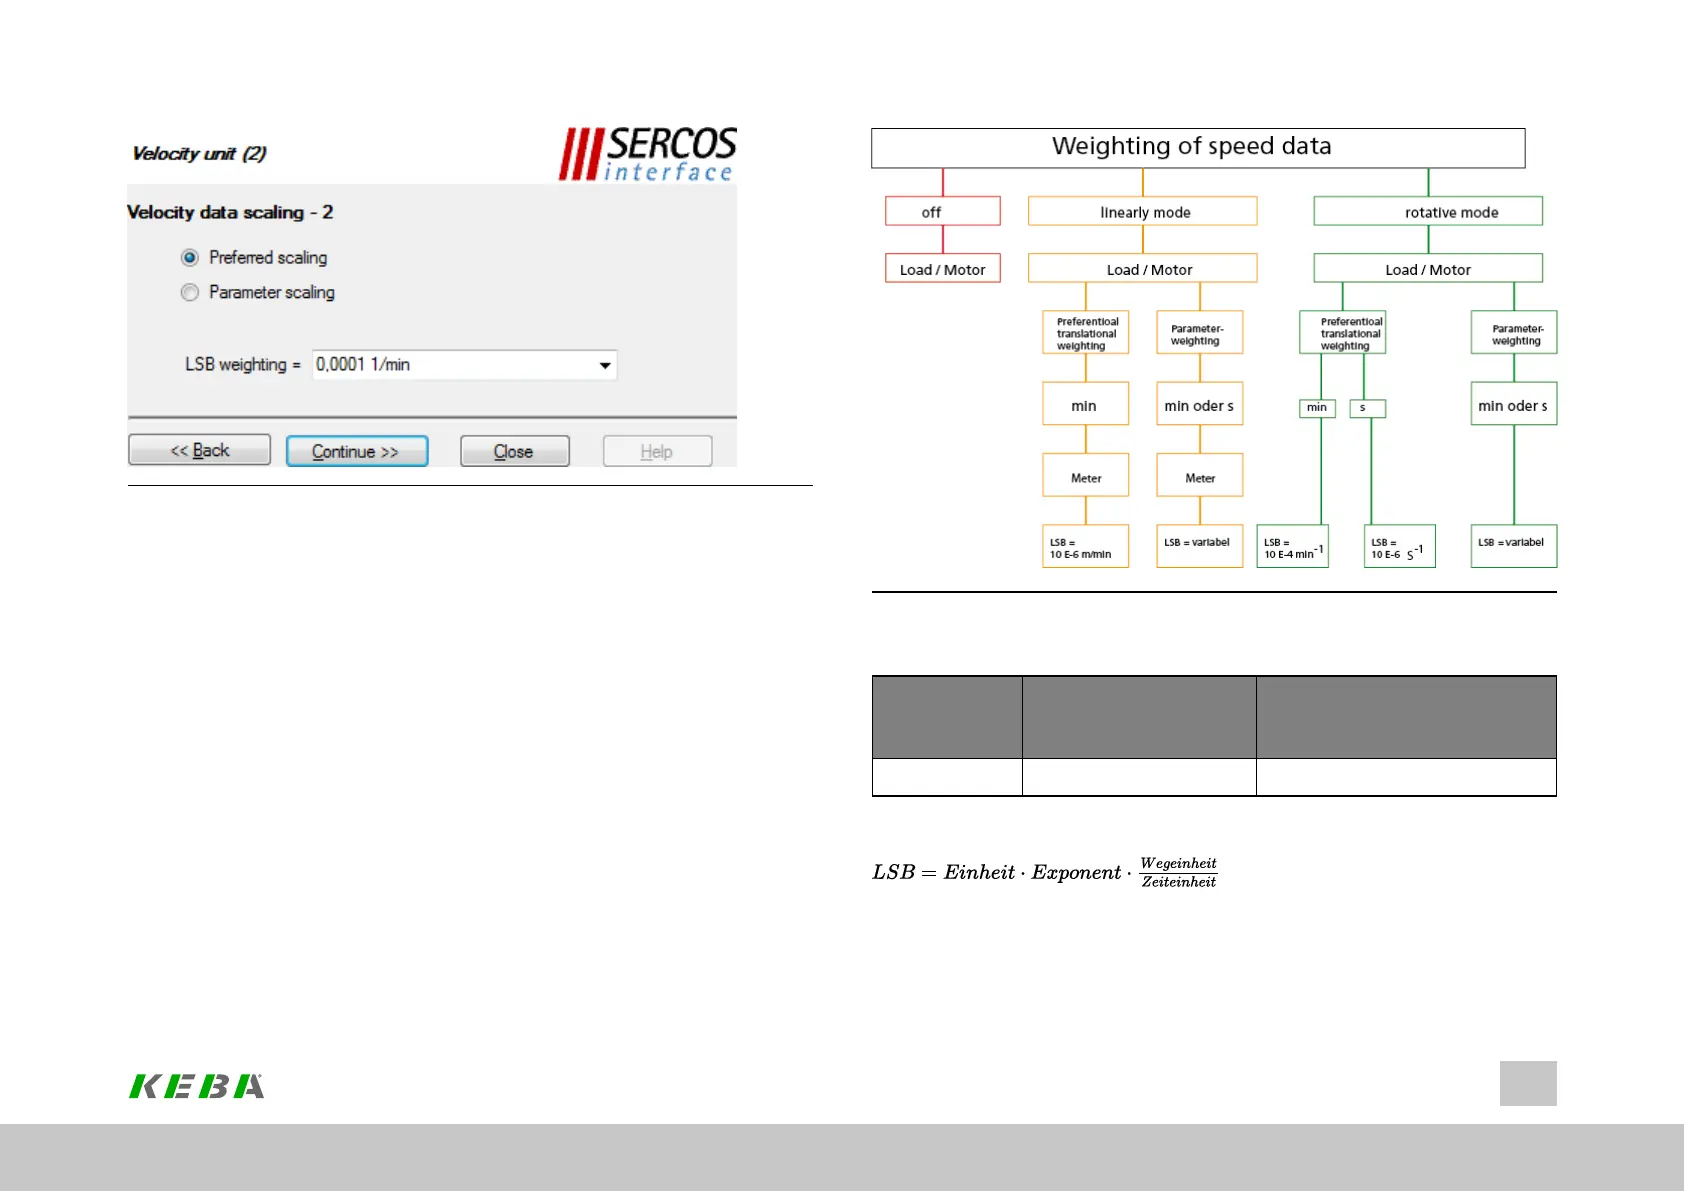Click the green 'Preferentioal translational weighting' box
The height and width of the screenshot is (1191, 1684).
point(1343,332)
